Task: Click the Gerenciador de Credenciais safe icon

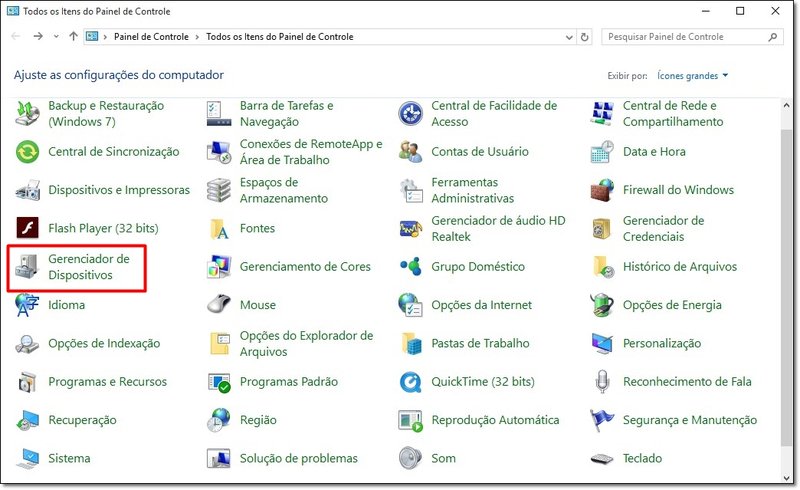Action: pos(602,228)
